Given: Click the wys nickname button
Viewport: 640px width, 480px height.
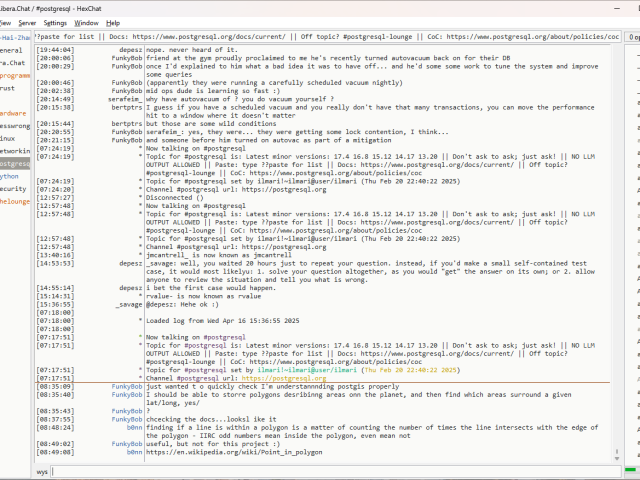Looking at the screenshot, I should coord(43,470).
